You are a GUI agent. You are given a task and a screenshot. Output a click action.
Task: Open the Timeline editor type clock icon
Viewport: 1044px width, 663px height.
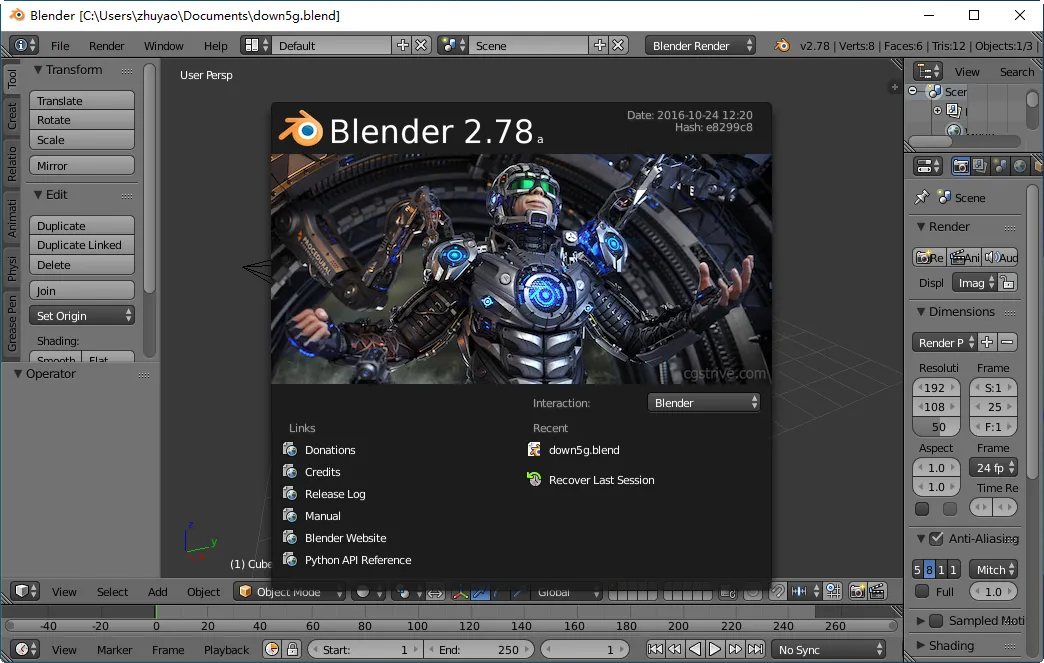[25, 649]
